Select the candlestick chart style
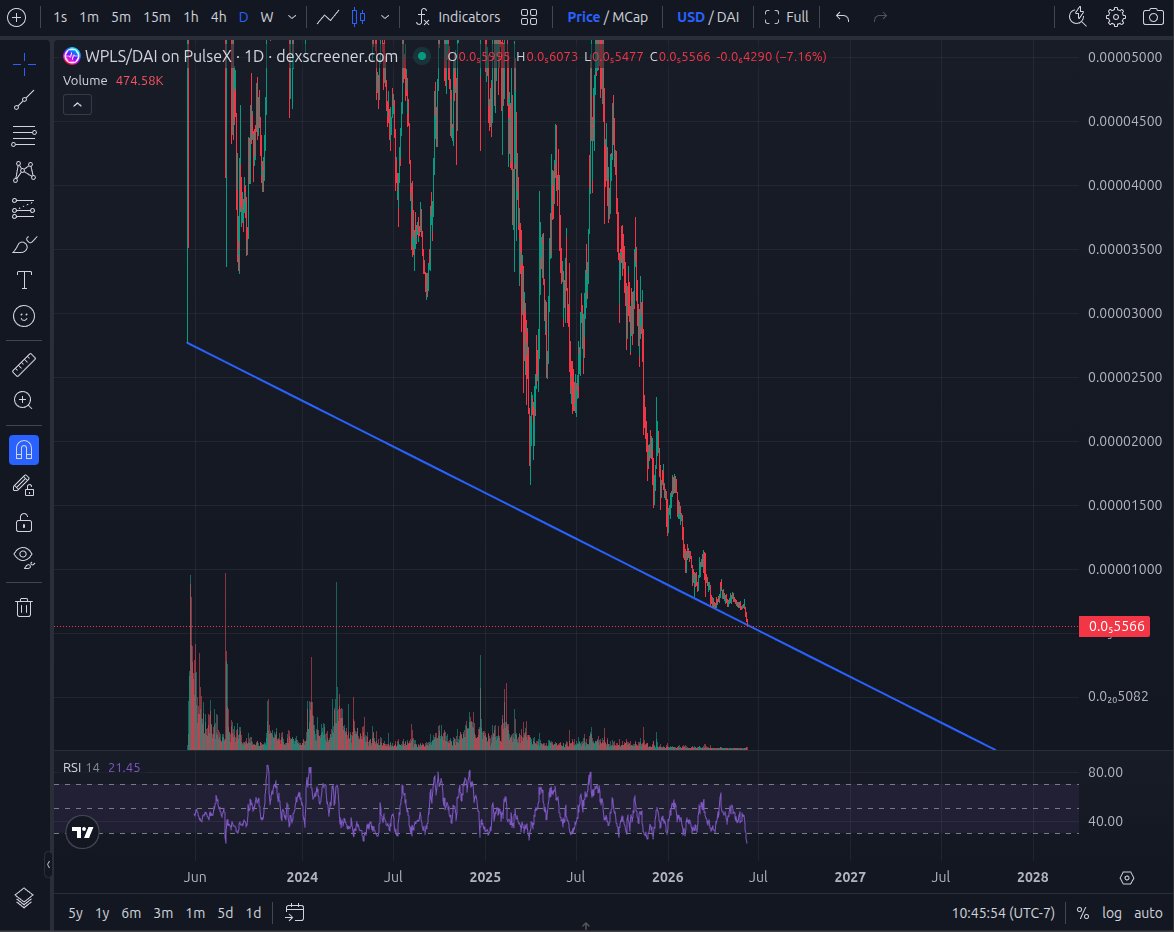The image size is (1174, 932). tap(359, 17)
